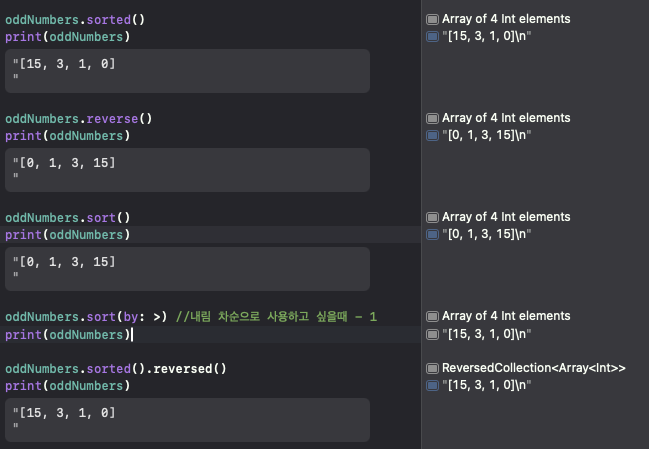Screen dimensions: 649x449
Task: Show result icon for sort(by: >) row
Action: click(x=432, y=316)
